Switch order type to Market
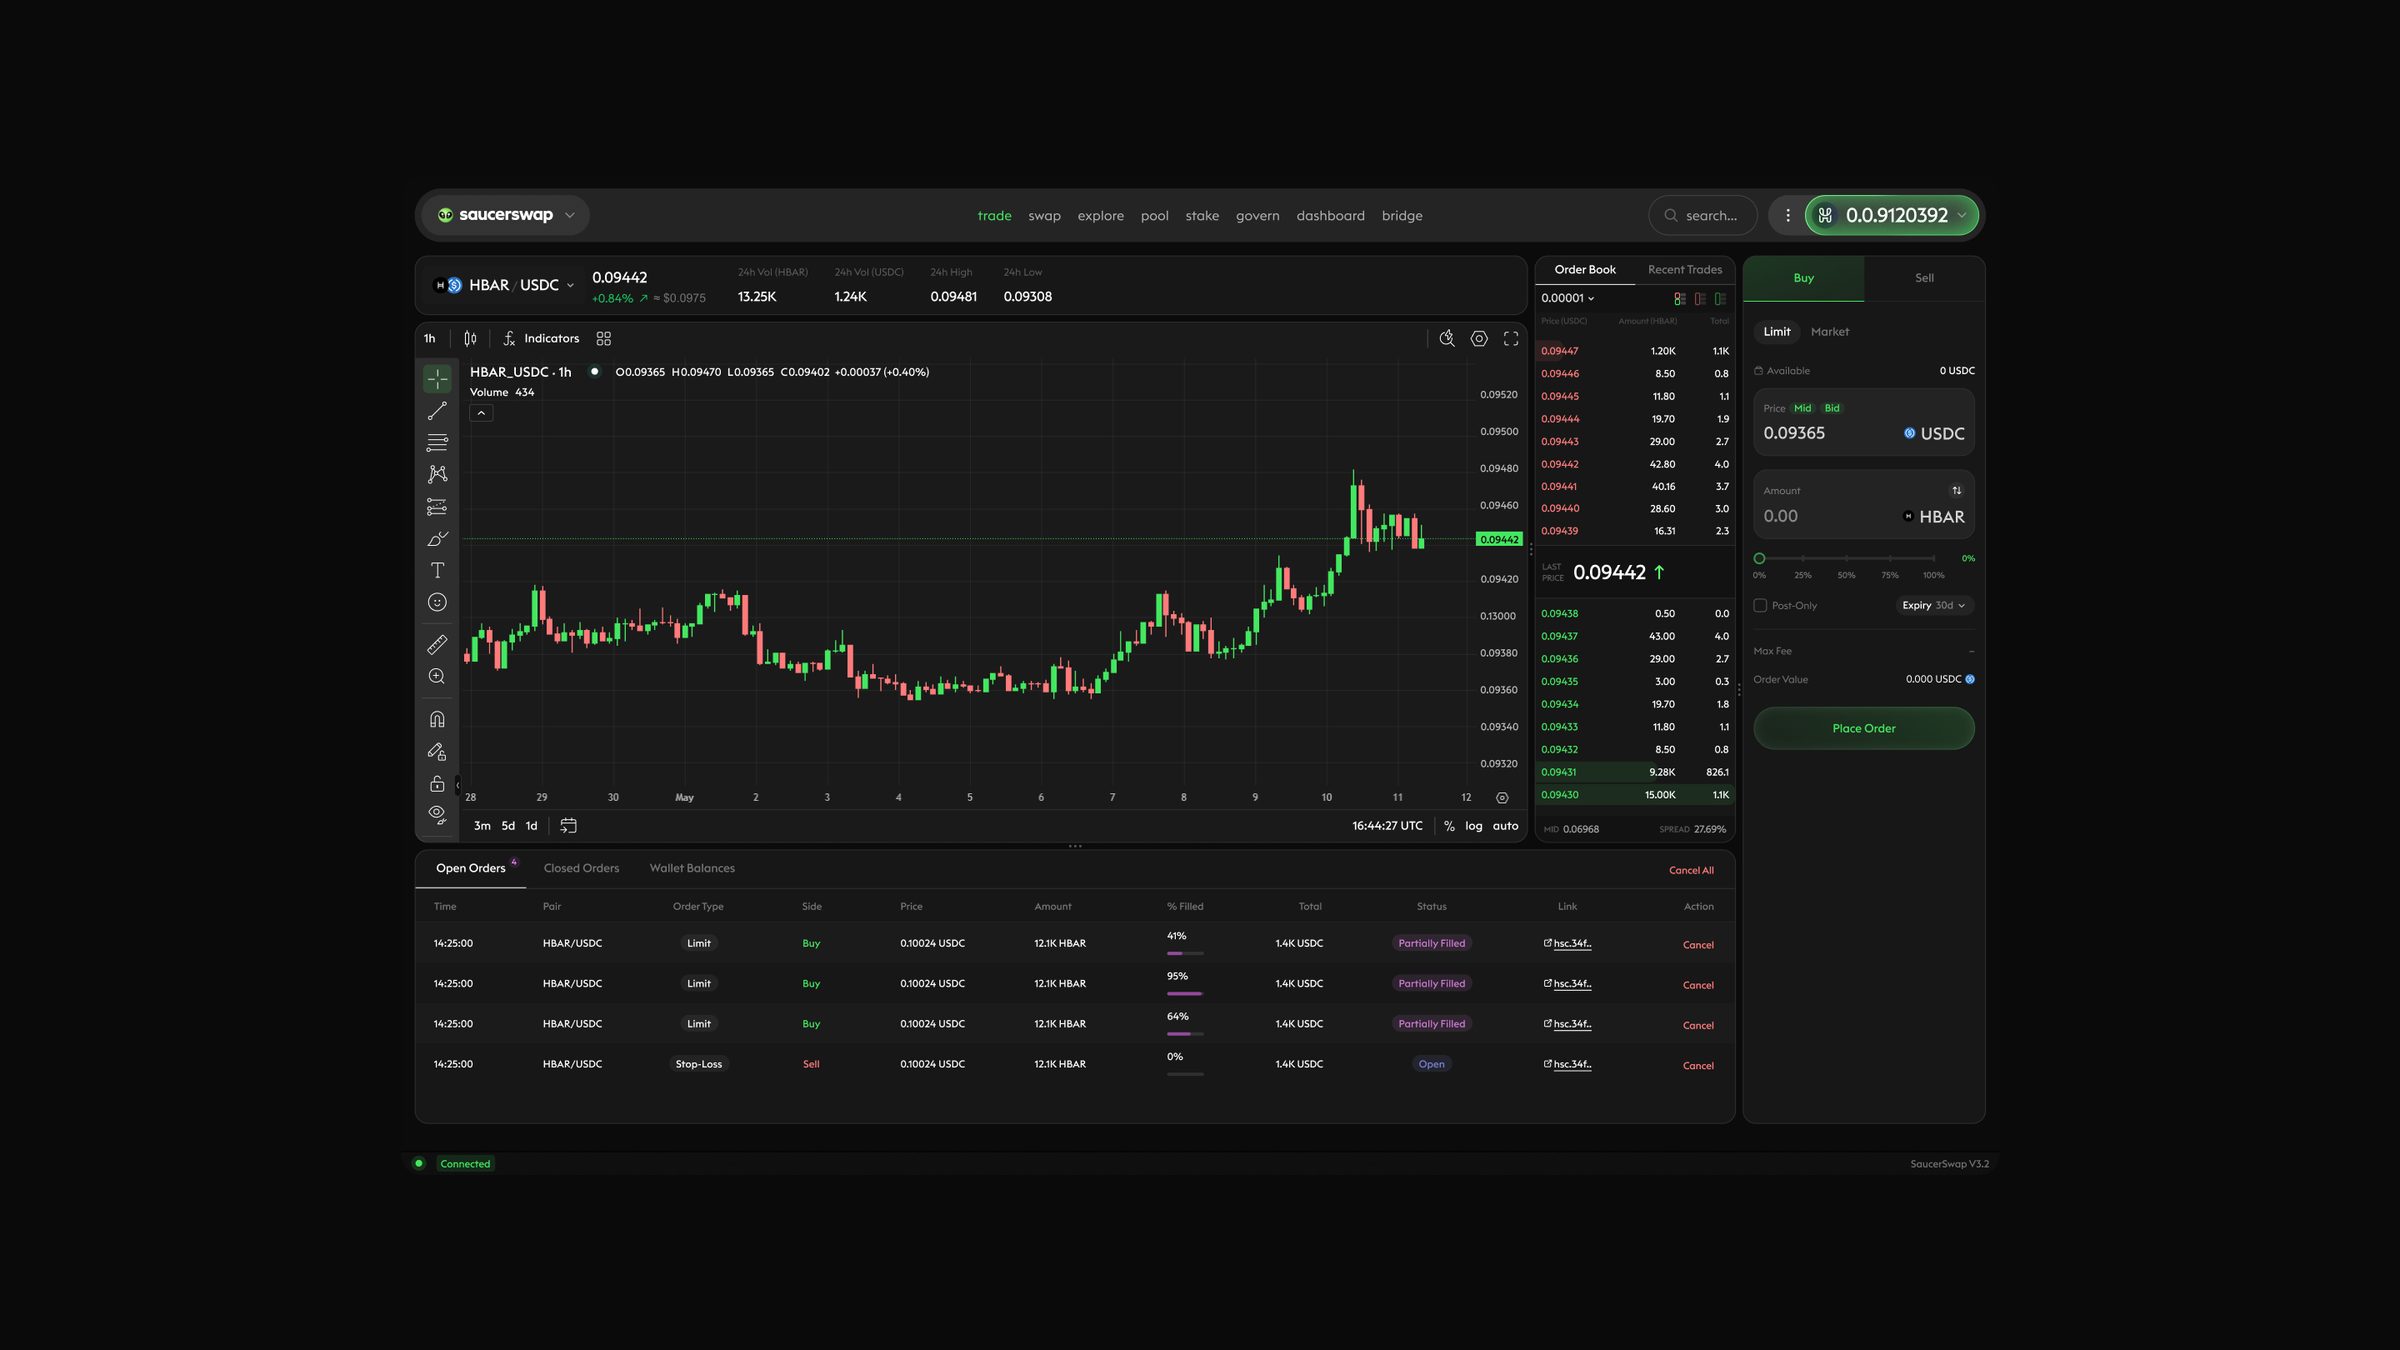Image resolution: width=2400 pixels, height=1350 pixels. [x=1830, y=332]
